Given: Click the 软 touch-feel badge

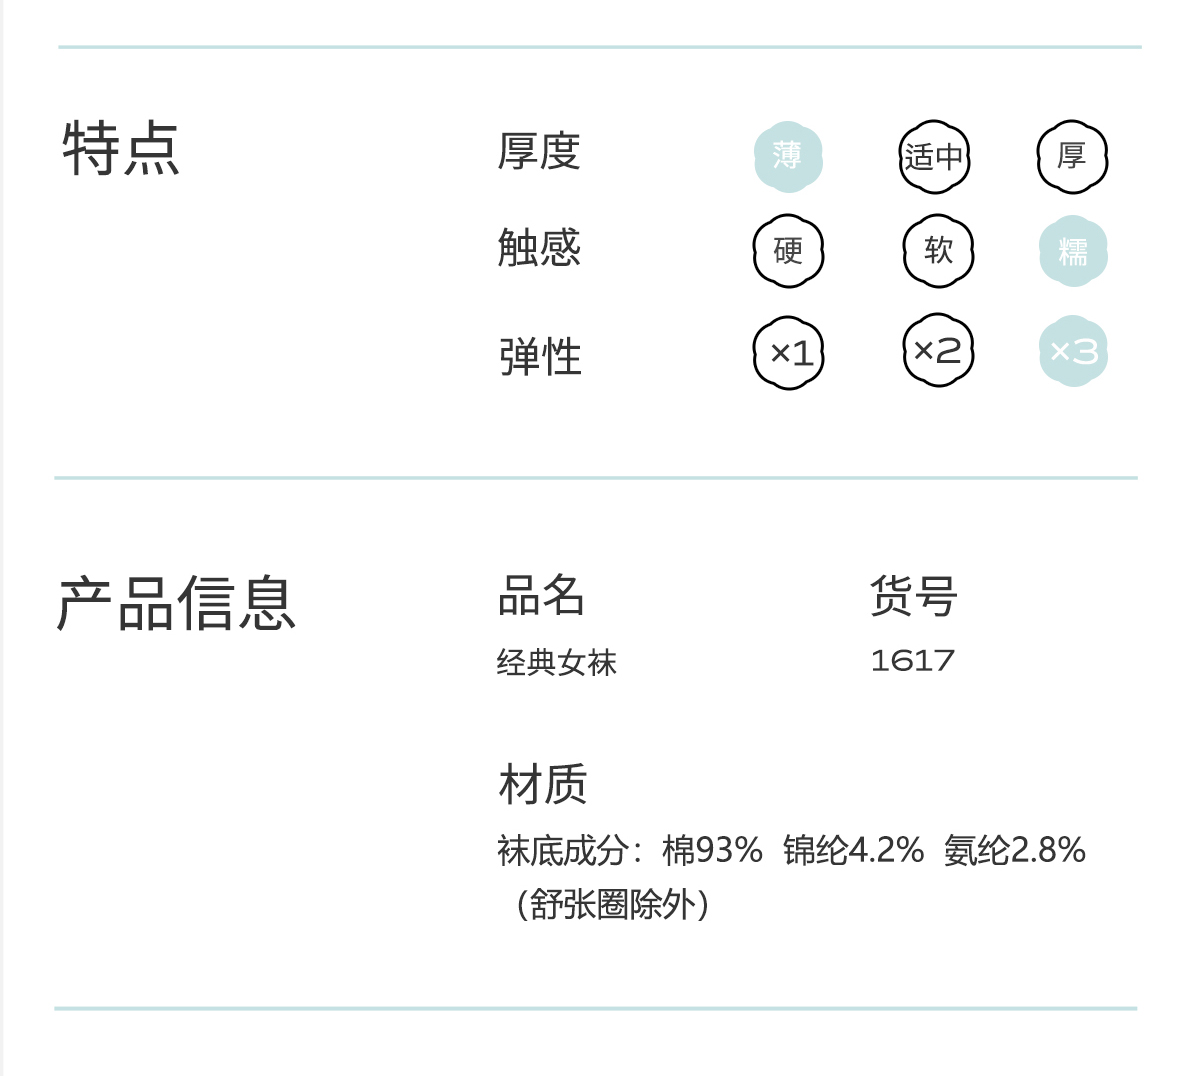Looking at the screenshot, I should 938,251.
